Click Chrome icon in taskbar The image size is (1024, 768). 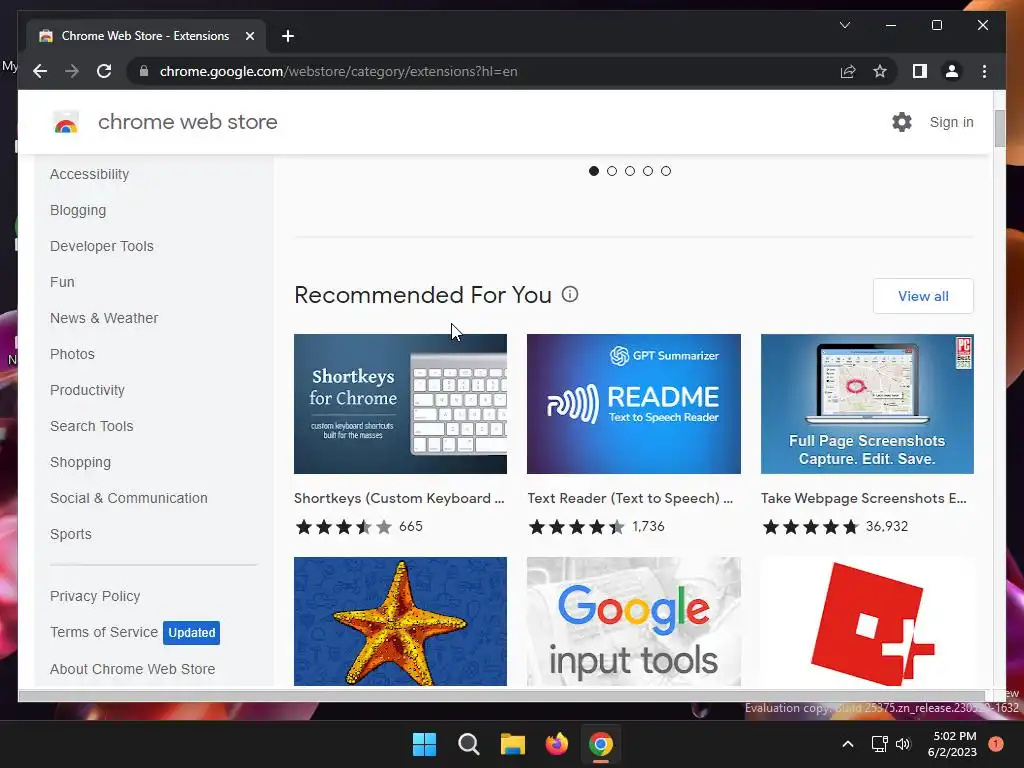click(x=601, y=744)
